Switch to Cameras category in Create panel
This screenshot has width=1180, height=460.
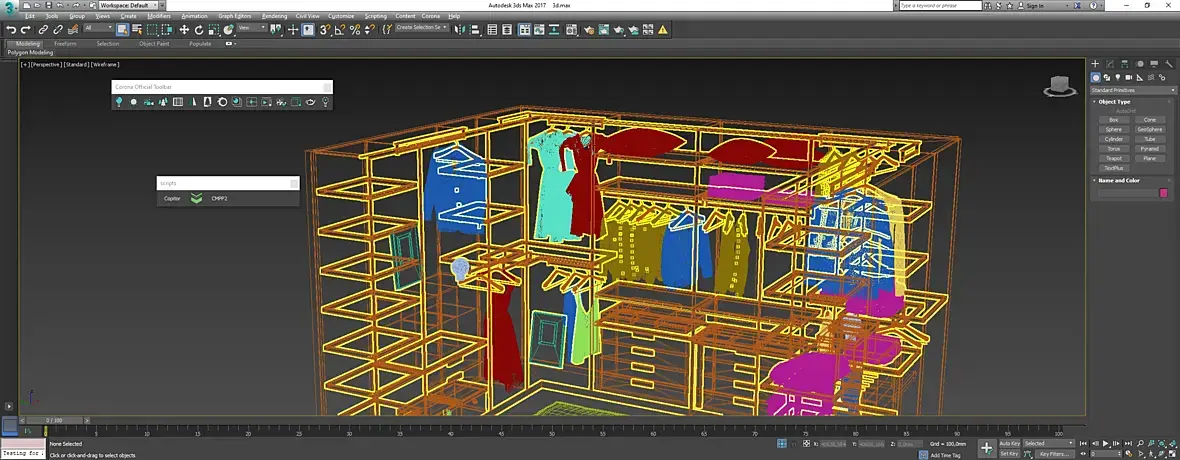tap(1130, 77)
